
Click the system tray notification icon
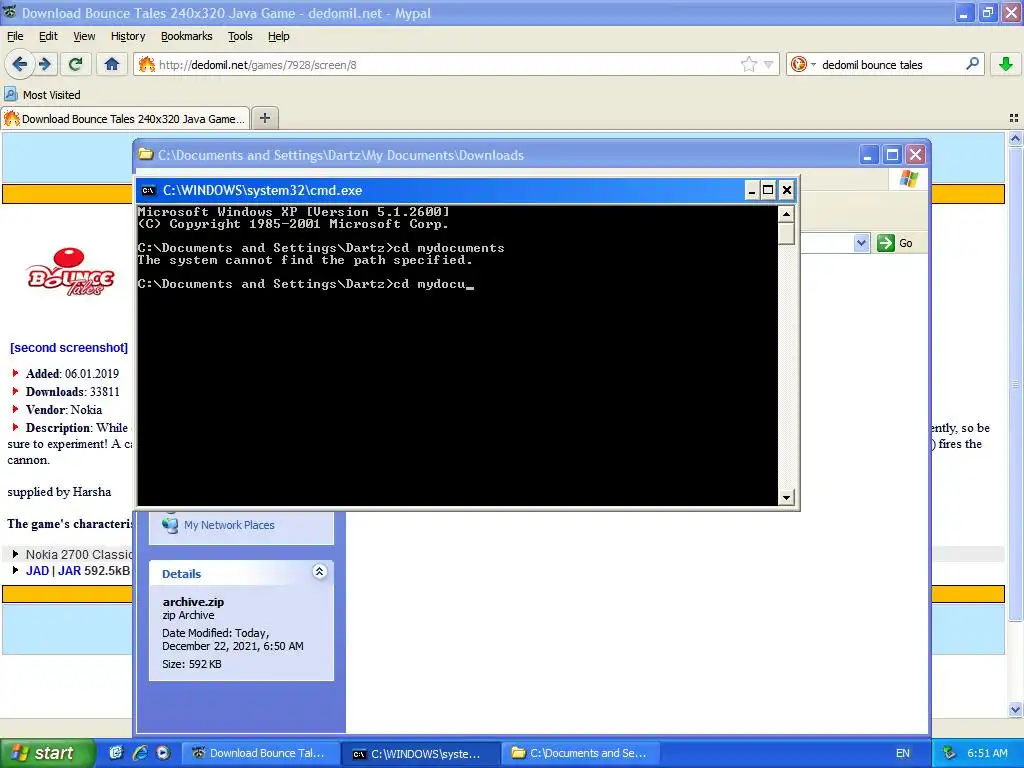950,753
